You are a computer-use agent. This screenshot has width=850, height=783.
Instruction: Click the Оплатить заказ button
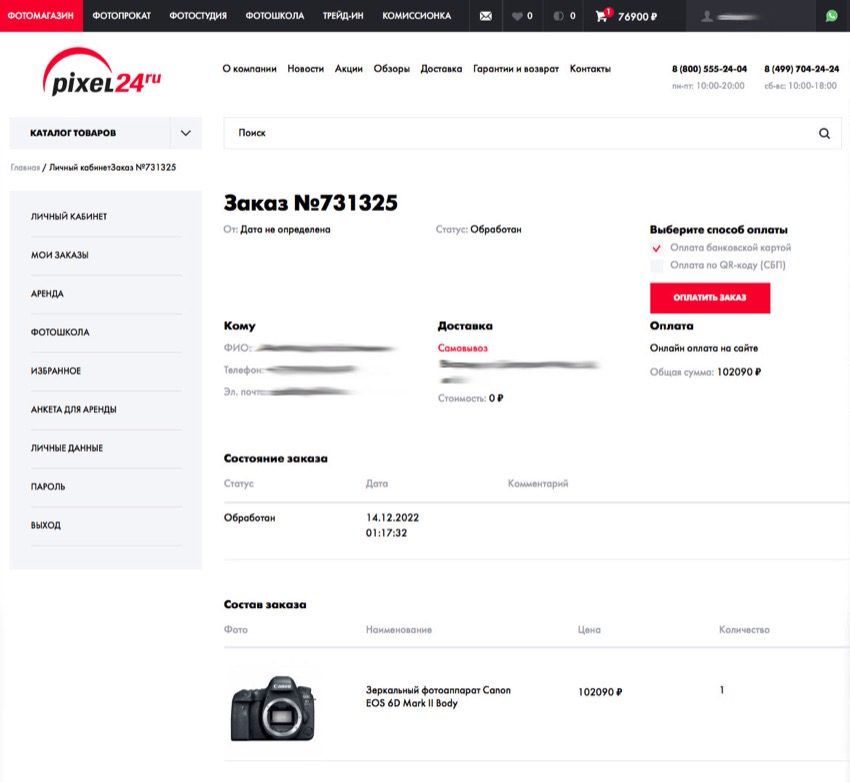710,298
